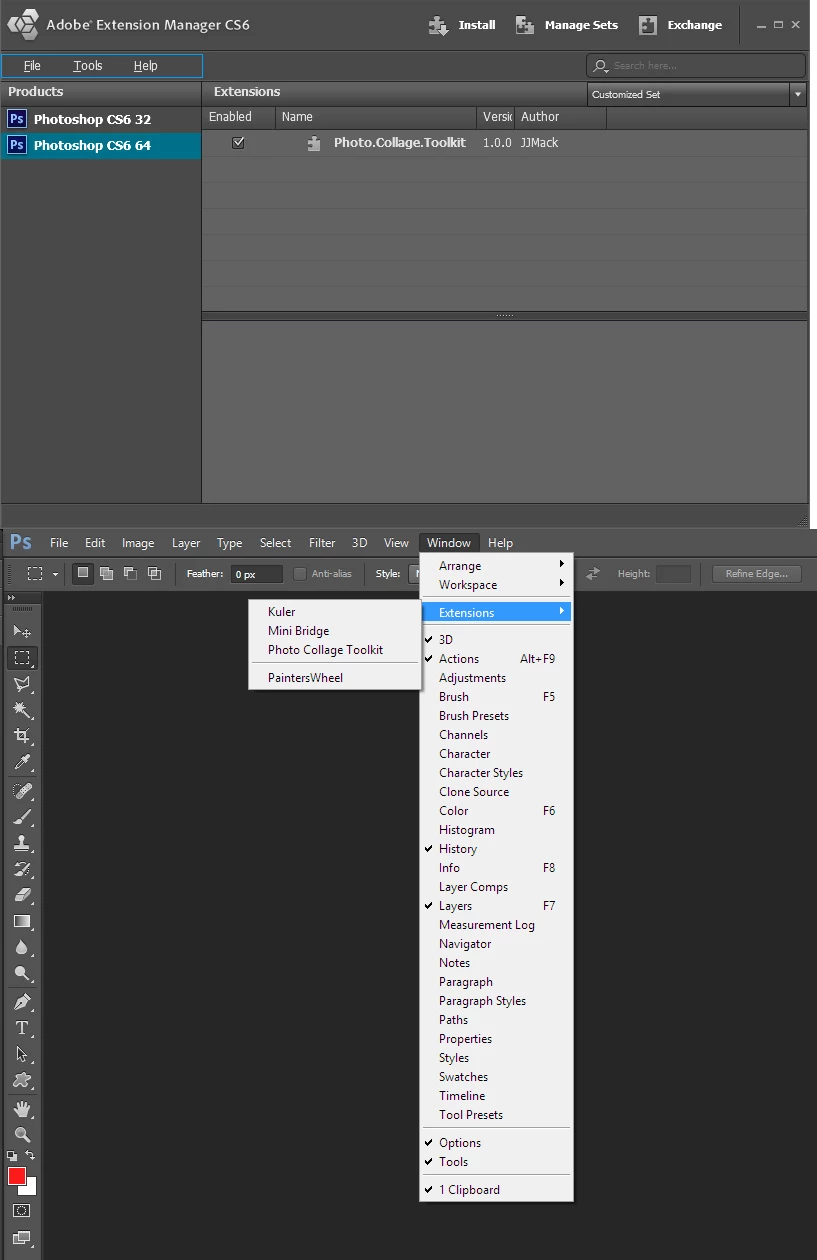Toggle the Actions panel entry
817x1260 pixels.
(495, 659)
